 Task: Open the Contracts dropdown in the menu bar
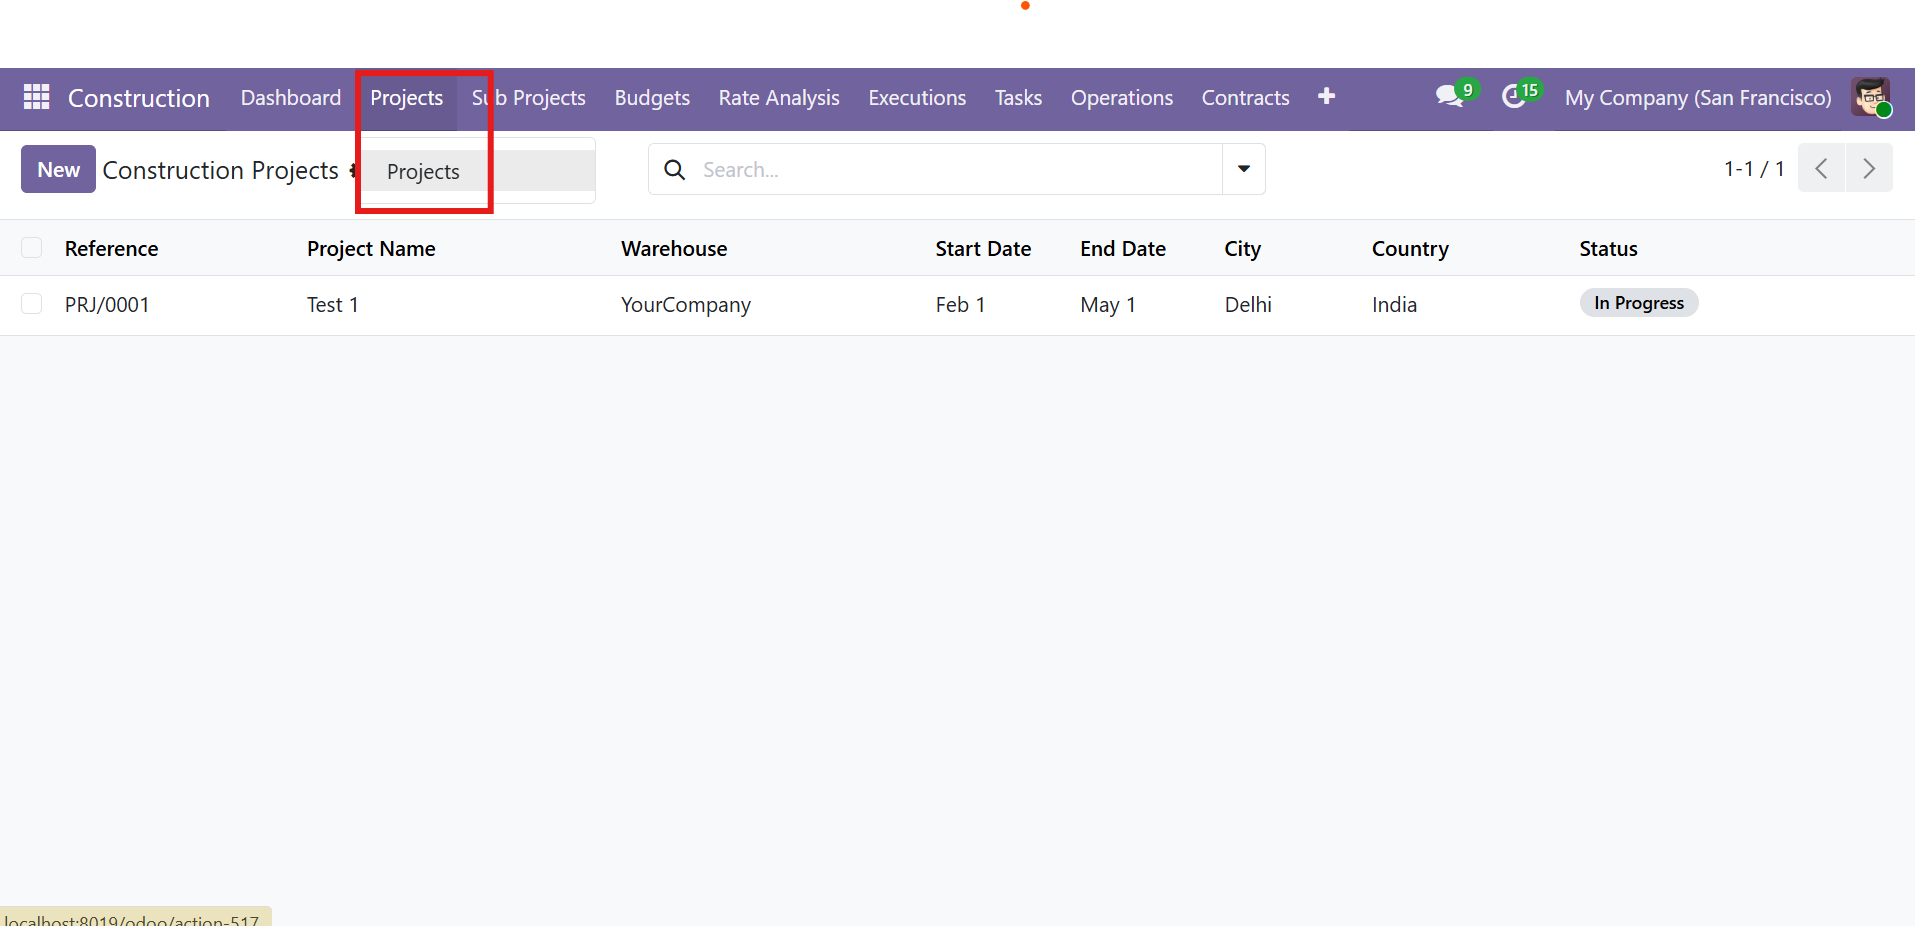point(1245,97)
